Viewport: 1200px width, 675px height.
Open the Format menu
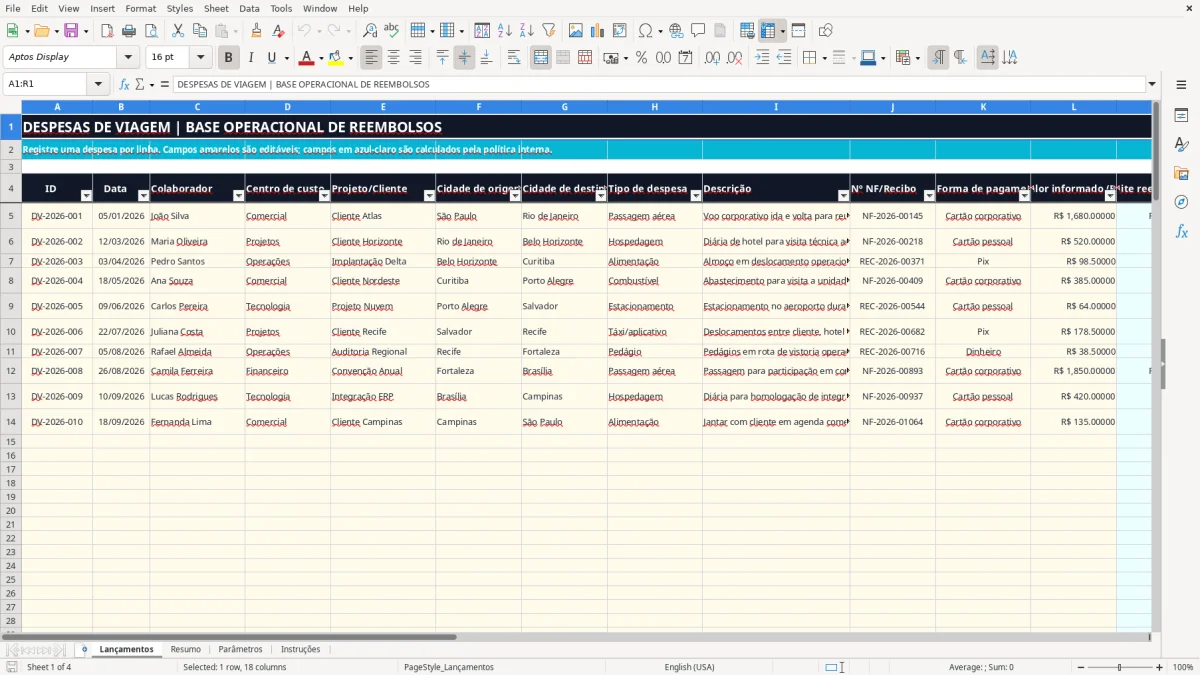point(140,8)
